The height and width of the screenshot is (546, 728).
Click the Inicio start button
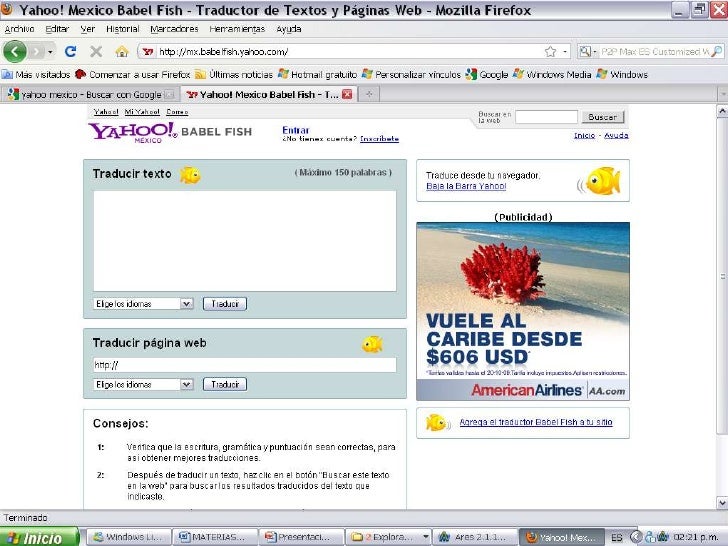point(40,537)
